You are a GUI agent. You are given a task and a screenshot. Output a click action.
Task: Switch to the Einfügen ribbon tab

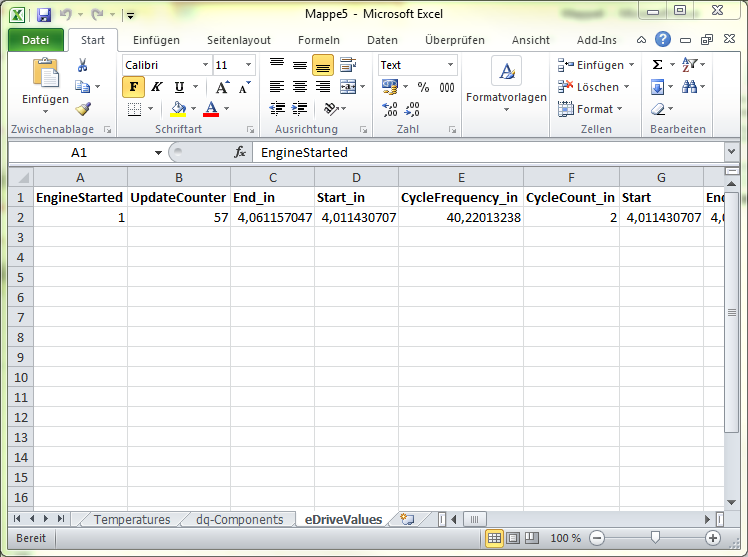click(156, 40)
